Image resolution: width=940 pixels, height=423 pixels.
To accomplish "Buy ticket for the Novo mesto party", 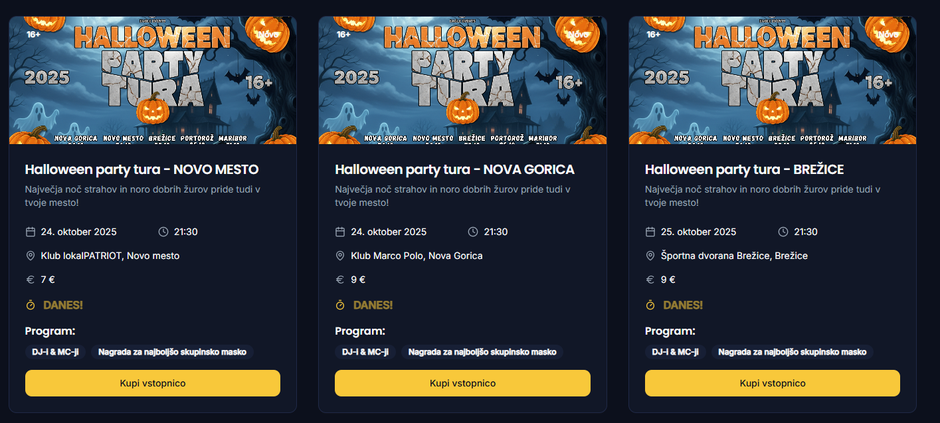I will coord(152,383).
